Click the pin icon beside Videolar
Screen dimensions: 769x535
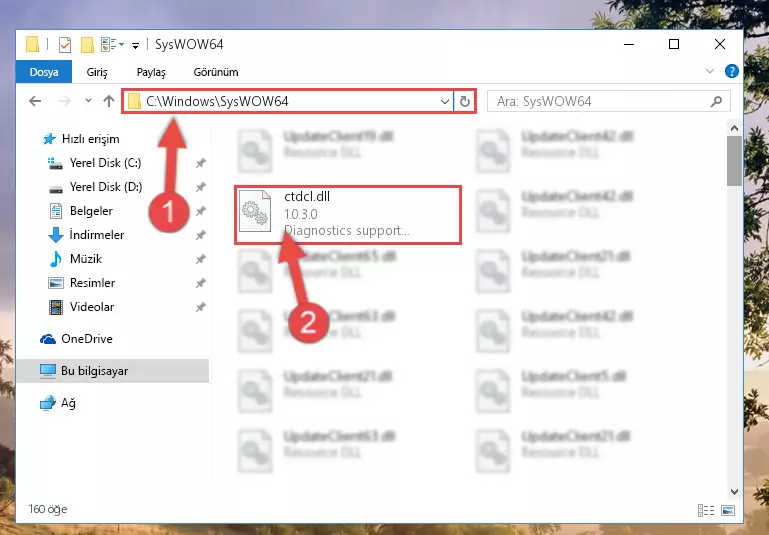click(201, 307)
